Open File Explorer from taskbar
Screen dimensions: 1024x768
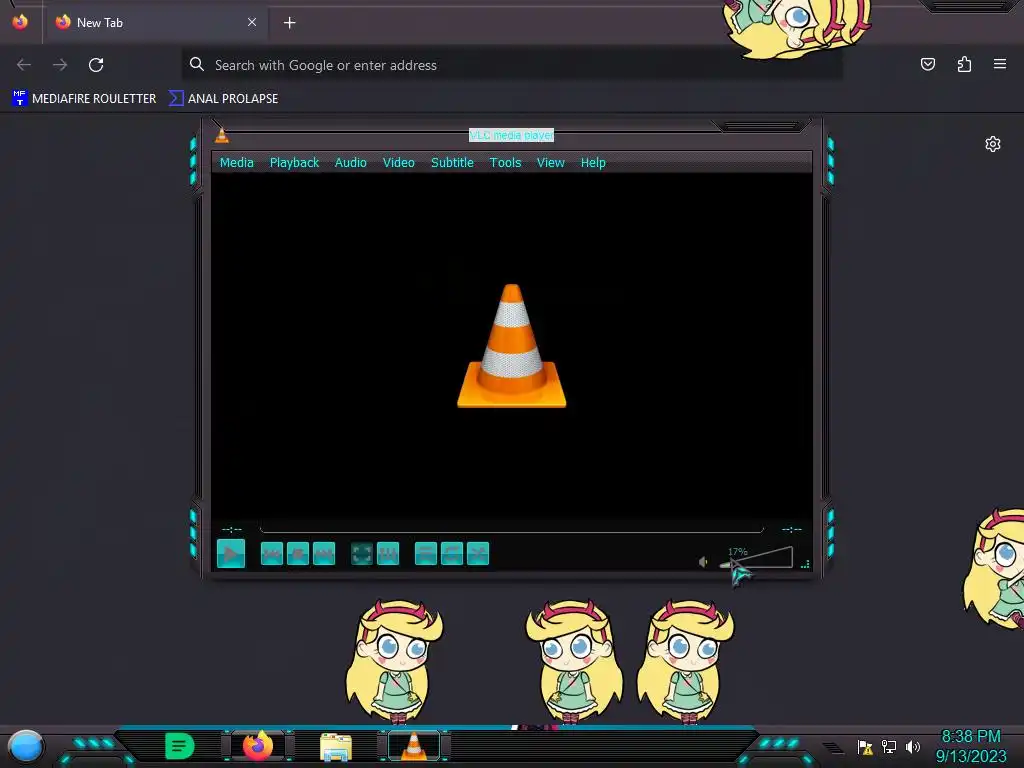[x=336, y=747]
